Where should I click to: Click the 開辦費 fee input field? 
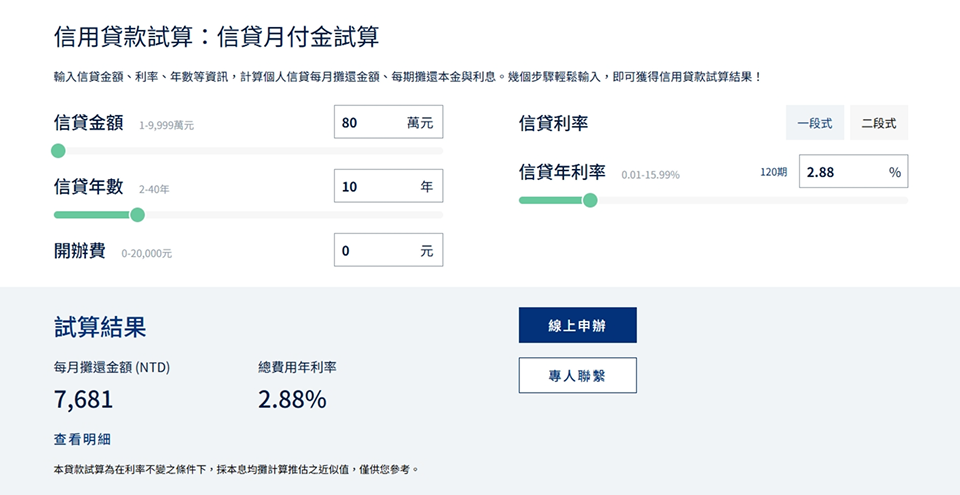[370, 251]
